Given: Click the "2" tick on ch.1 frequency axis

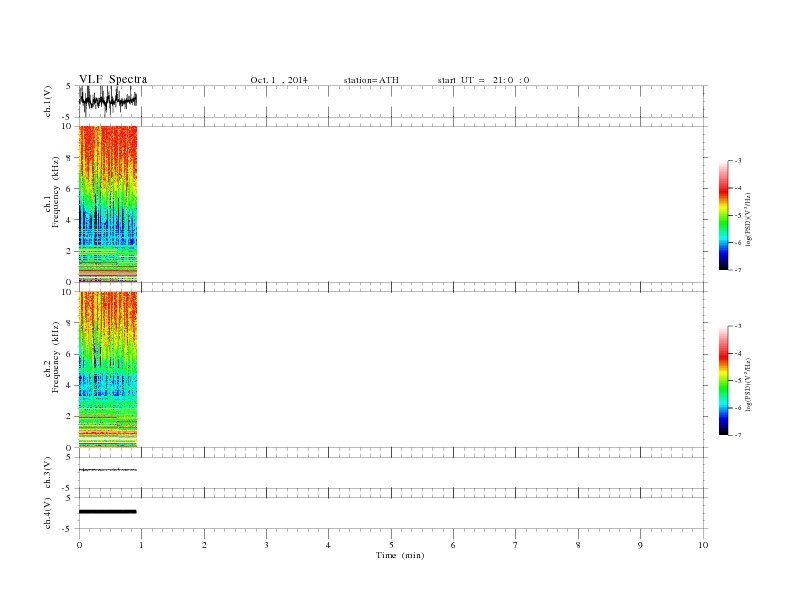Looking at the screenshot, I should (x=69, y=251).
